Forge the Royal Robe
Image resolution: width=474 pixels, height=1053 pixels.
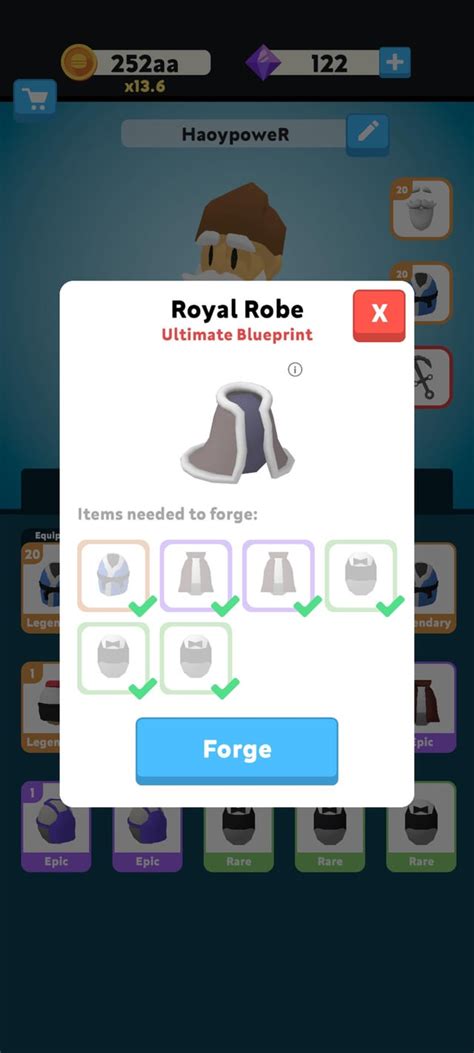(x=237, y=750)
